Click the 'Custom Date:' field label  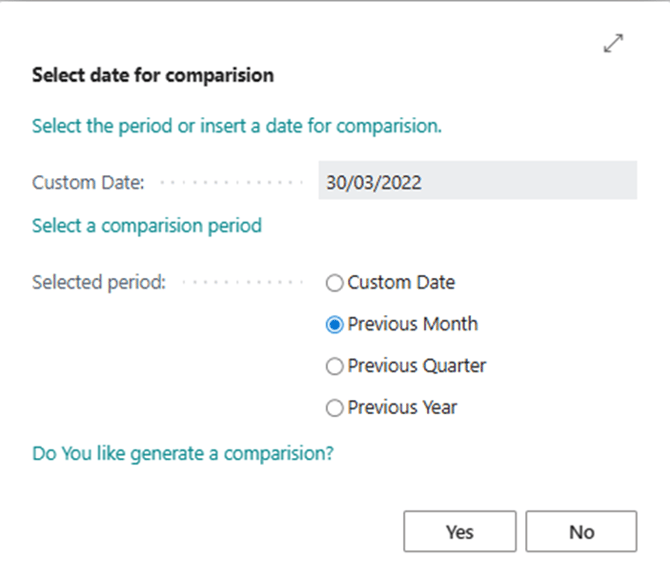(89, 183)
